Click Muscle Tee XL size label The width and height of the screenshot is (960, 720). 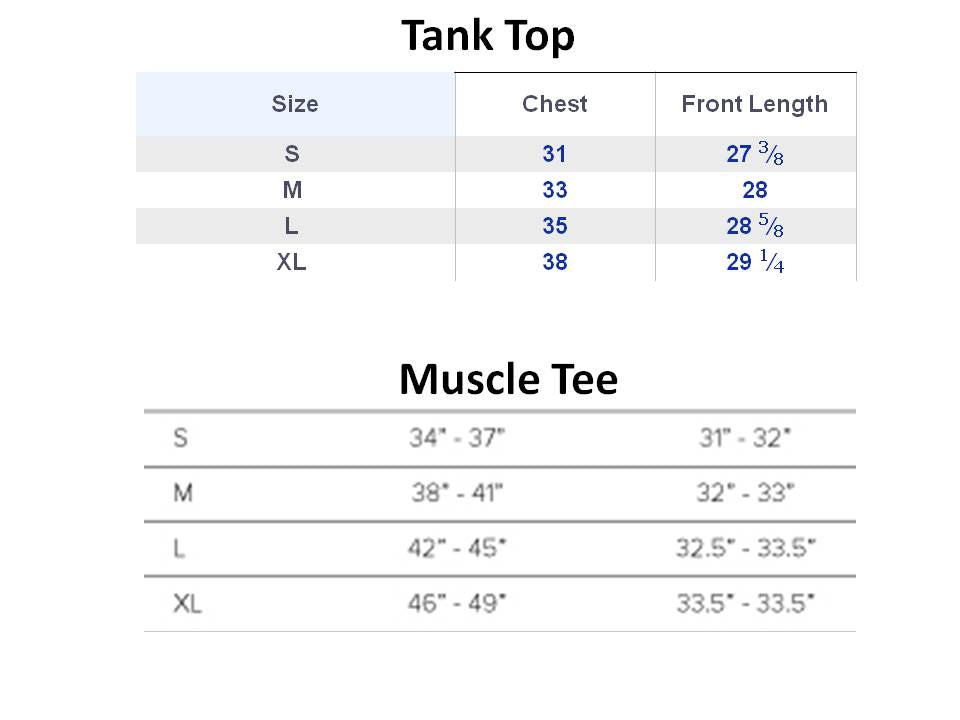point(187,604)
